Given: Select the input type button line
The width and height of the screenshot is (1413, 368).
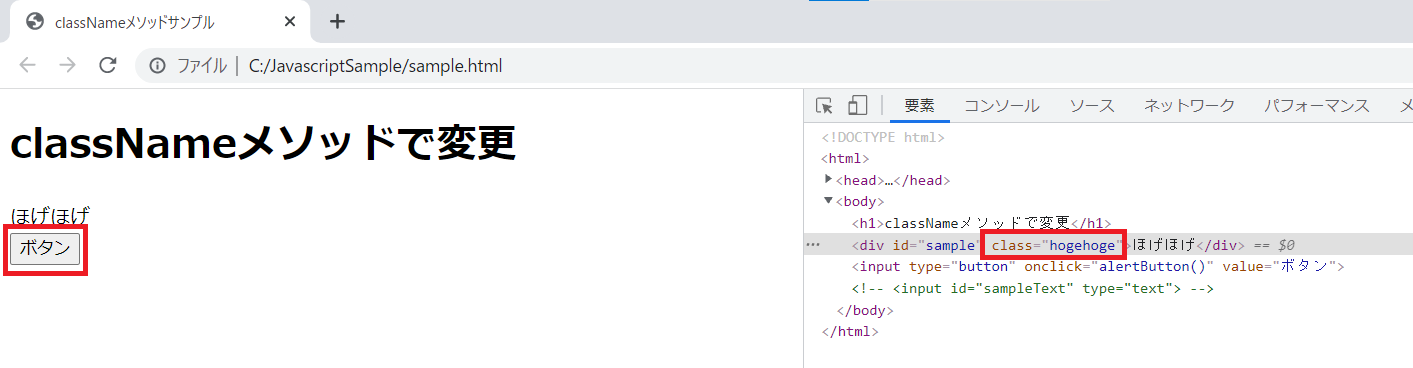Looking at the screenshot, I should (1099, 267).
